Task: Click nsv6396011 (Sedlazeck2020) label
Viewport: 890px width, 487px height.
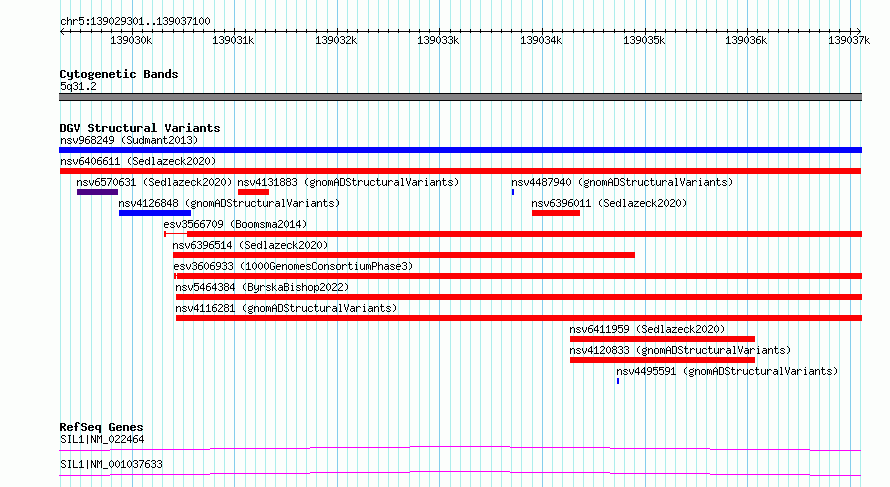Action: [609, 203]
